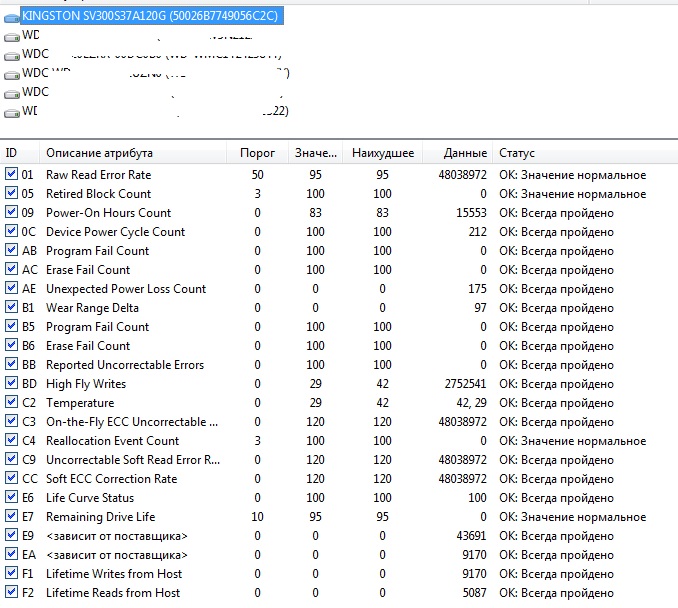This screenshot has height=608, width=678.
Task: Click Uncorrectable Soft Read Error attribute
Action: coord(133,460)
